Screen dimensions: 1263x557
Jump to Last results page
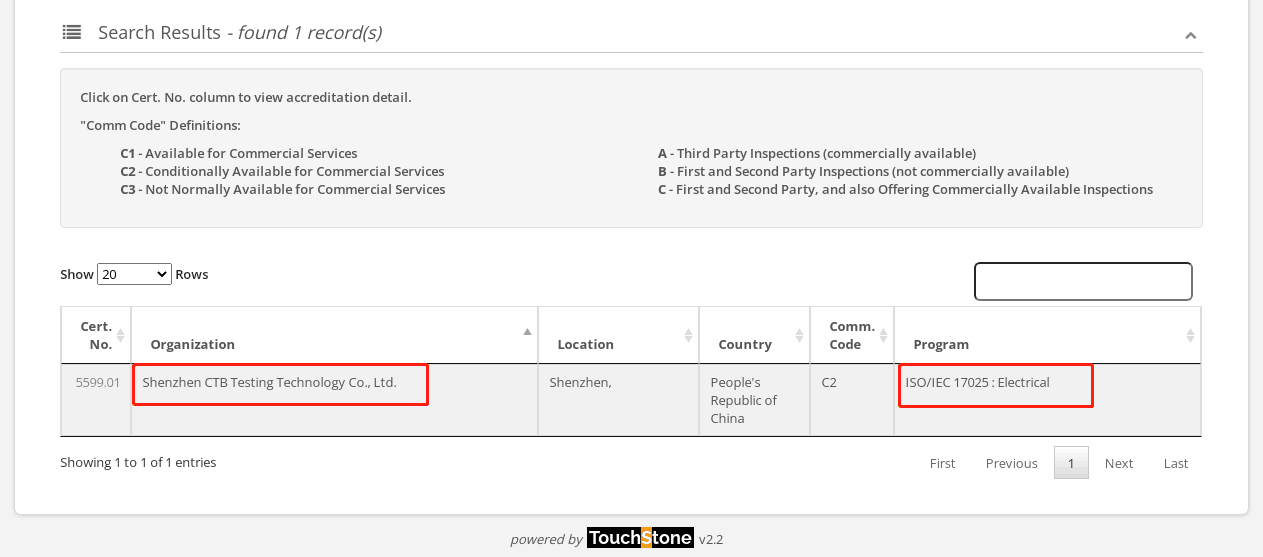(x=1176, y=463)
